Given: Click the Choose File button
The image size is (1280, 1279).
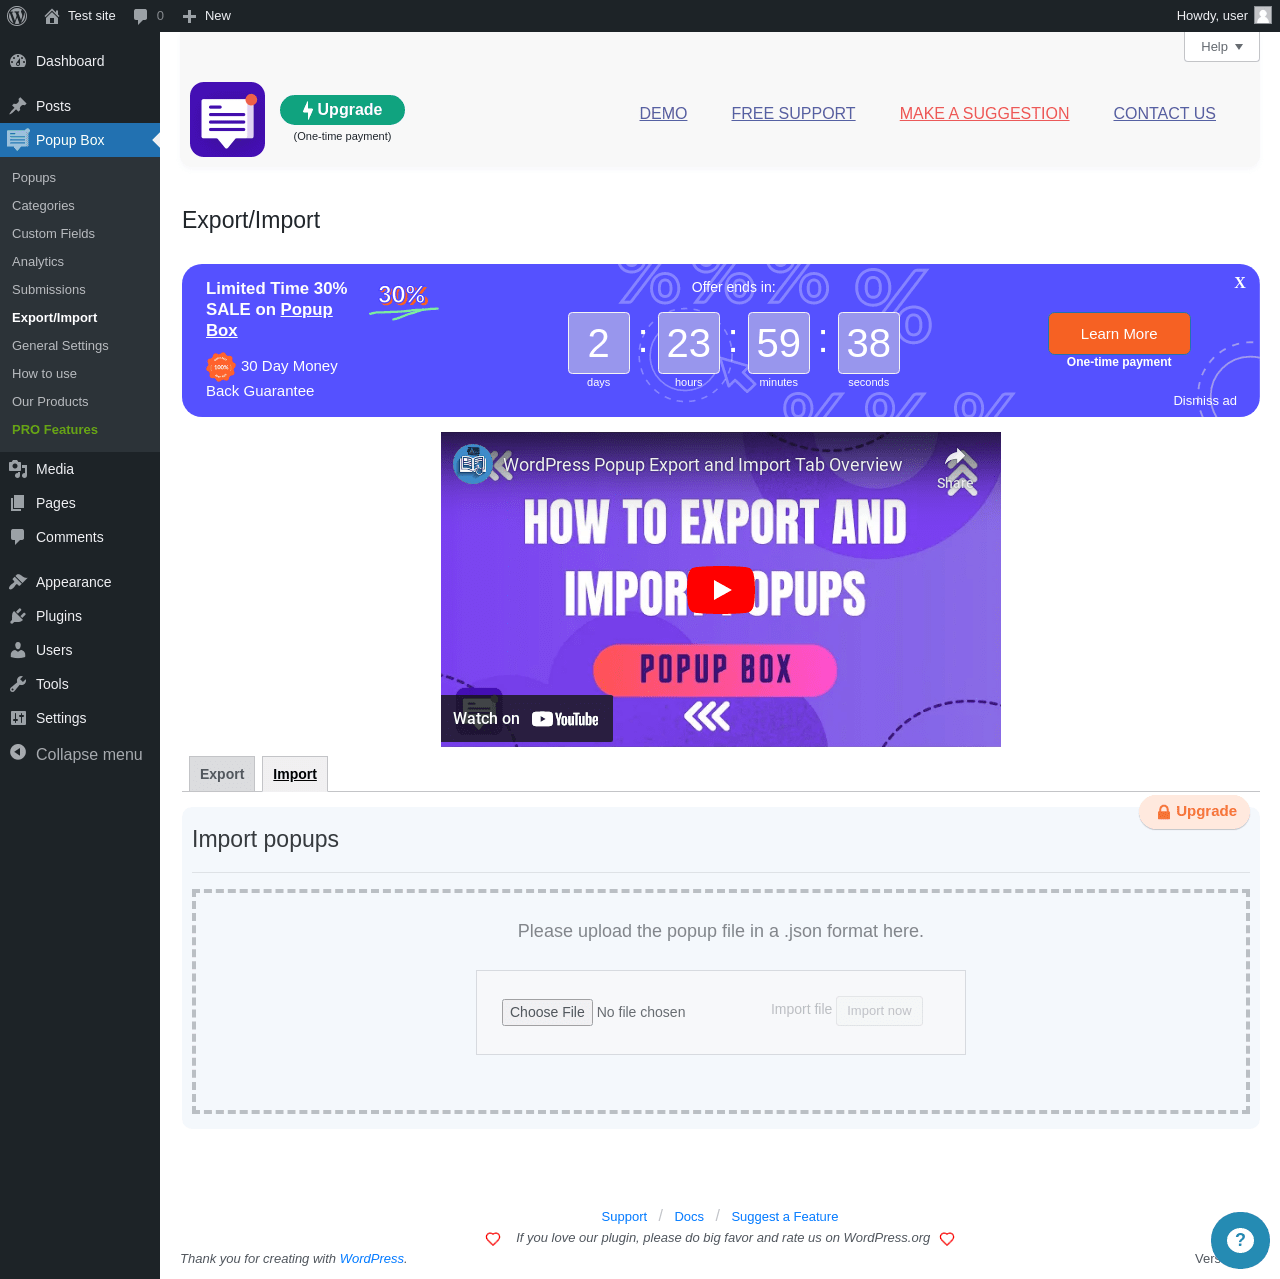Looking at the screenshot, I should pos(547,1012).
